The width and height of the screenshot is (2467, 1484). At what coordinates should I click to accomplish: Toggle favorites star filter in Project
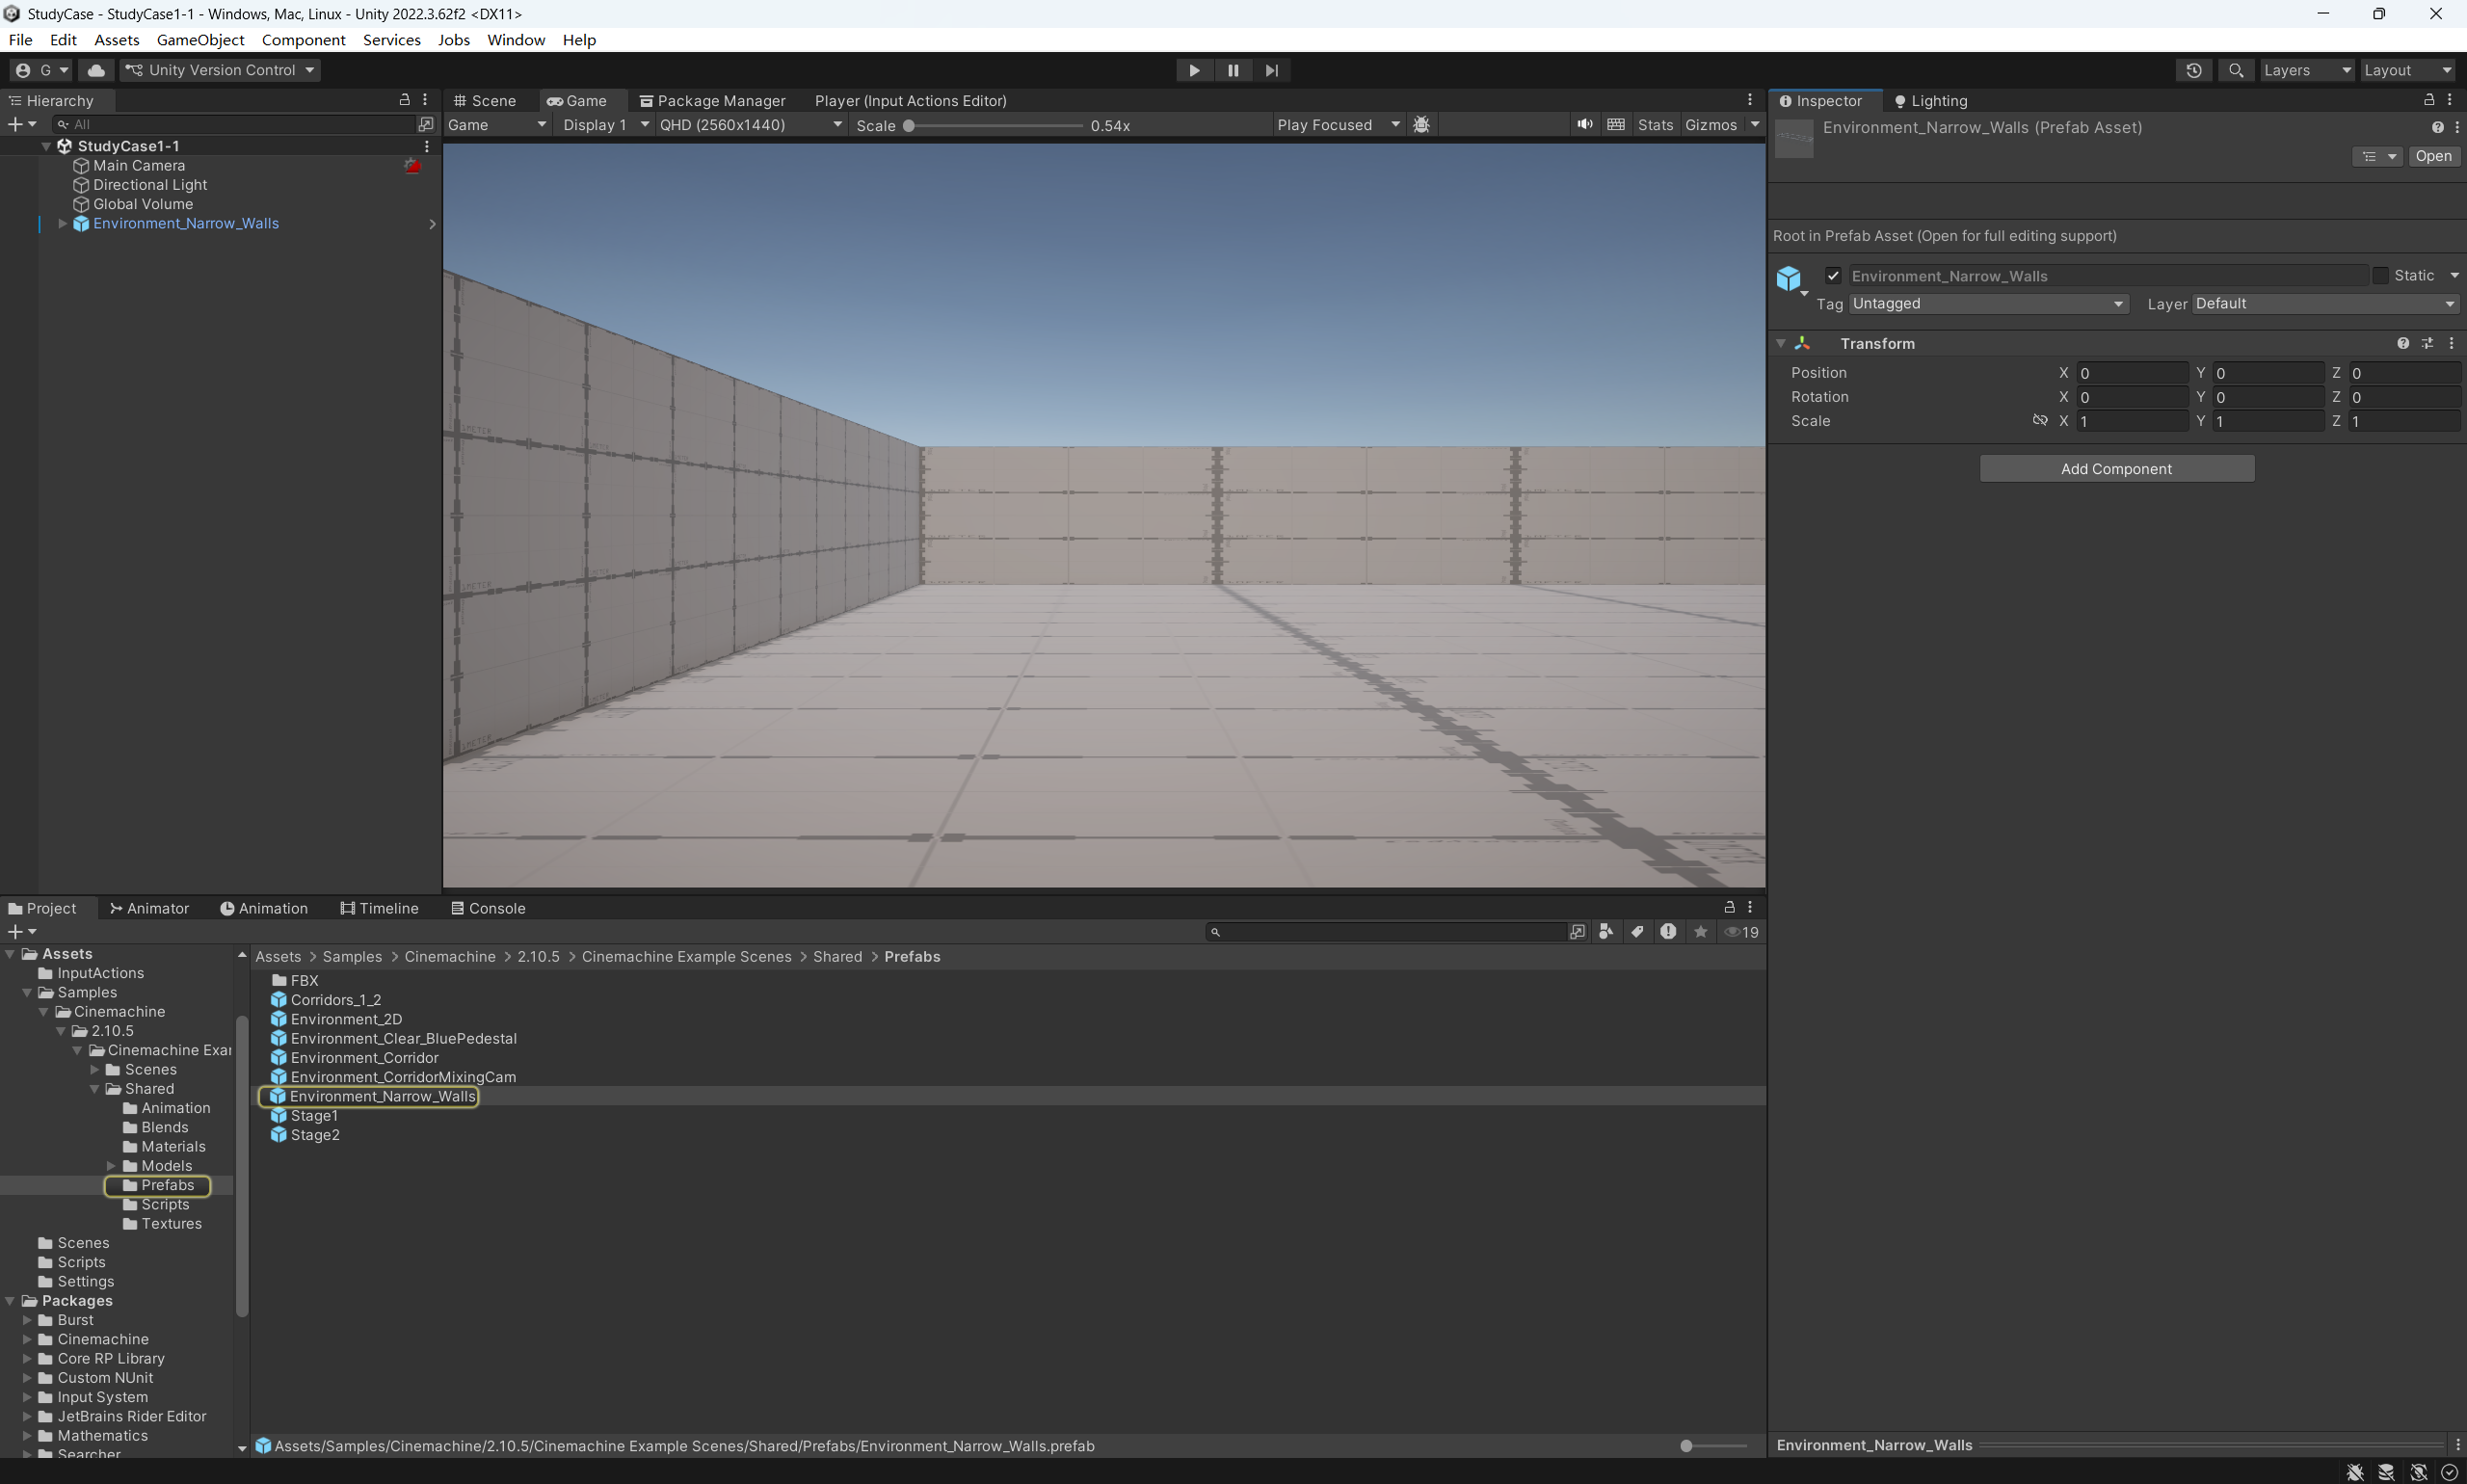click(x=1700, y=932)
